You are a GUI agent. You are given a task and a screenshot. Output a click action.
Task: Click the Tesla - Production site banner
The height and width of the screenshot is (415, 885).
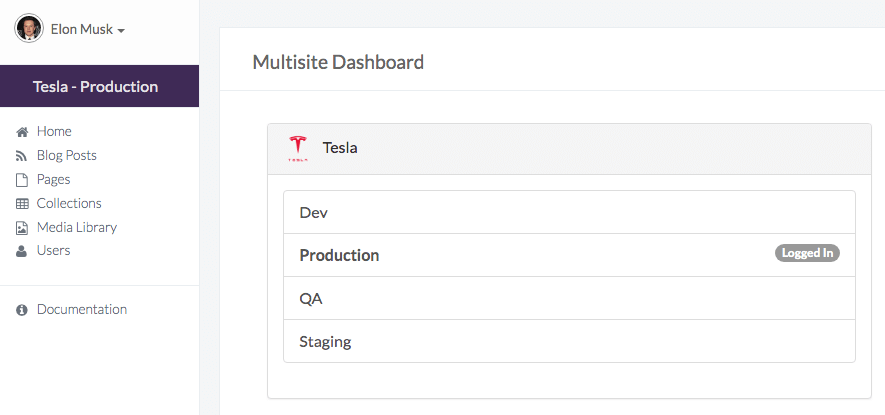click(x=99, y=86)
